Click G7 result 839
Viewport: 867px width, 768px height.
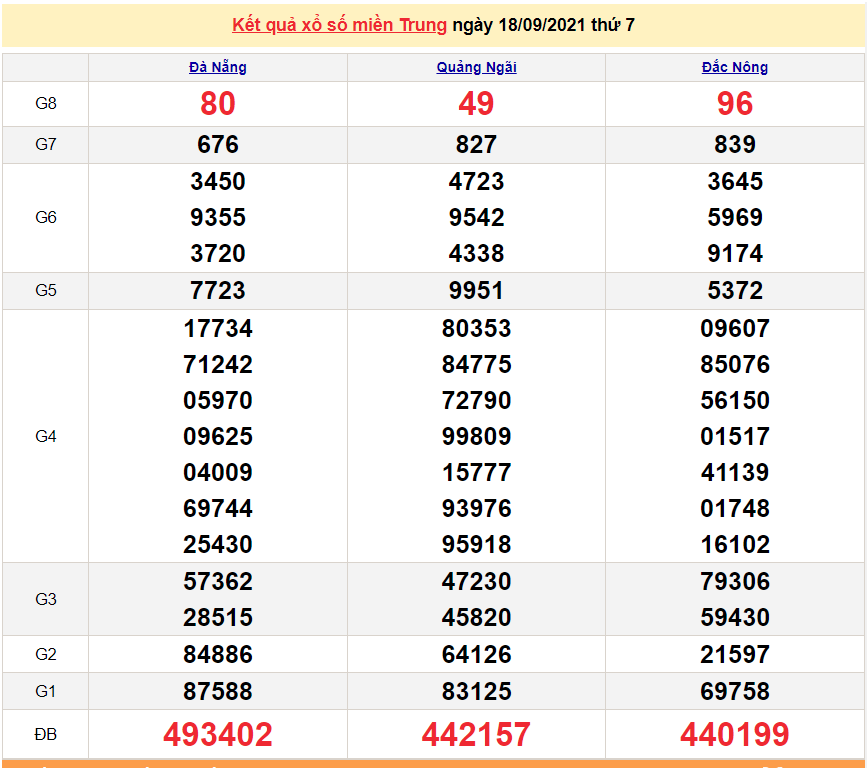point(735,144)
